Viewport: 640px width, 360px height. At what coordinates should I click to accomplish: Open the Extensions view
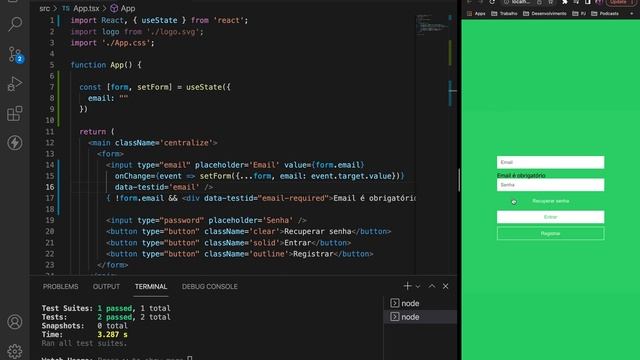click(15, 113)
